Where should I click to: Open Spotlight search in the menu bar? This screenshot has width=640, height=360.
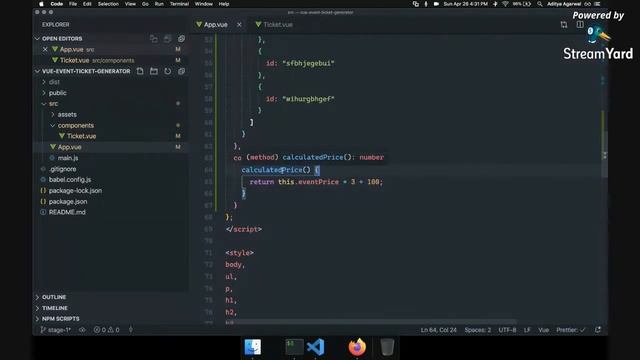(x=540, y=4)
